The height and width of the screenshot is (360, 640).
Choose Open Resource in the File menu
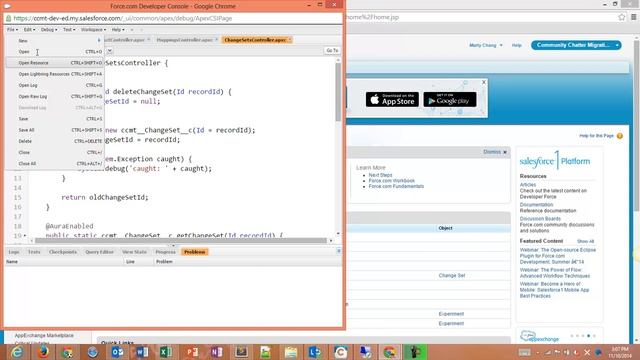tap(55, 63)
